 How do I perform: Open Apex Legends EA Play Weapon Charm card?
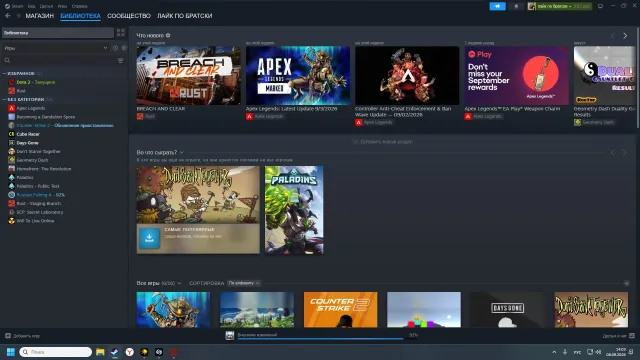tap(516, 76)
